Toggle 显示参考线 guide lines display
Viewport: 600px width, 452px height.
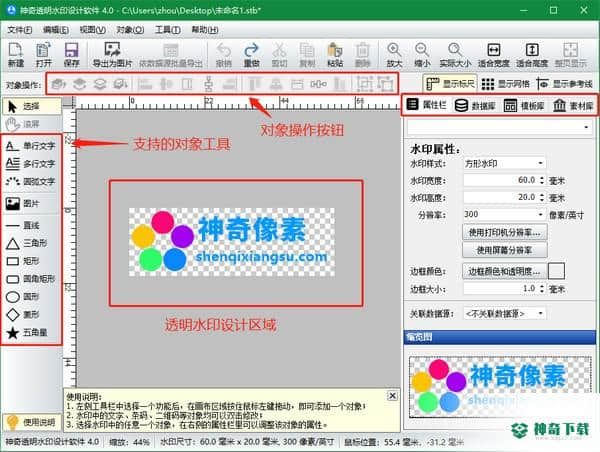coord(564,83)
